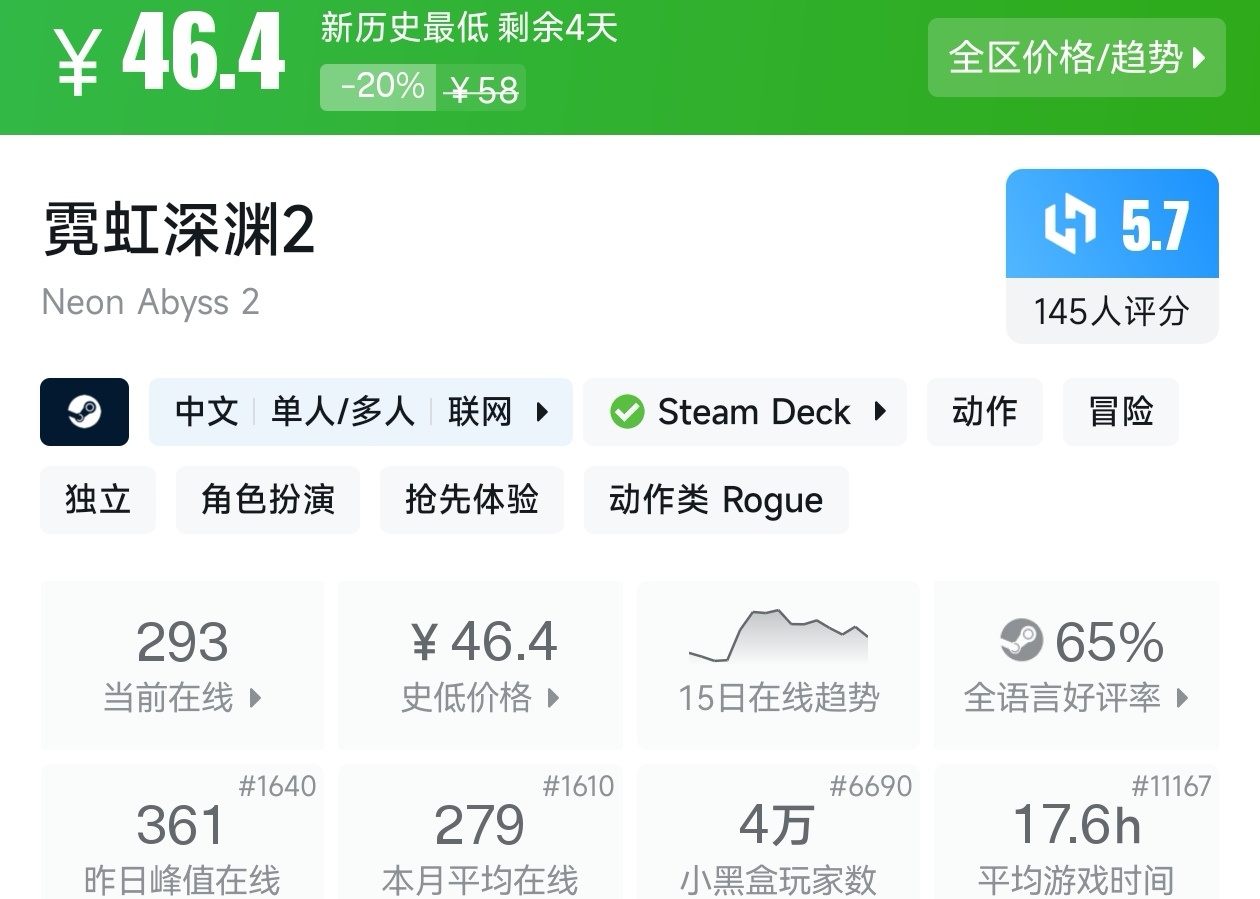1260x899 pixels.
Task: Tap the -20% discount badge
Action: pos(379,87)
